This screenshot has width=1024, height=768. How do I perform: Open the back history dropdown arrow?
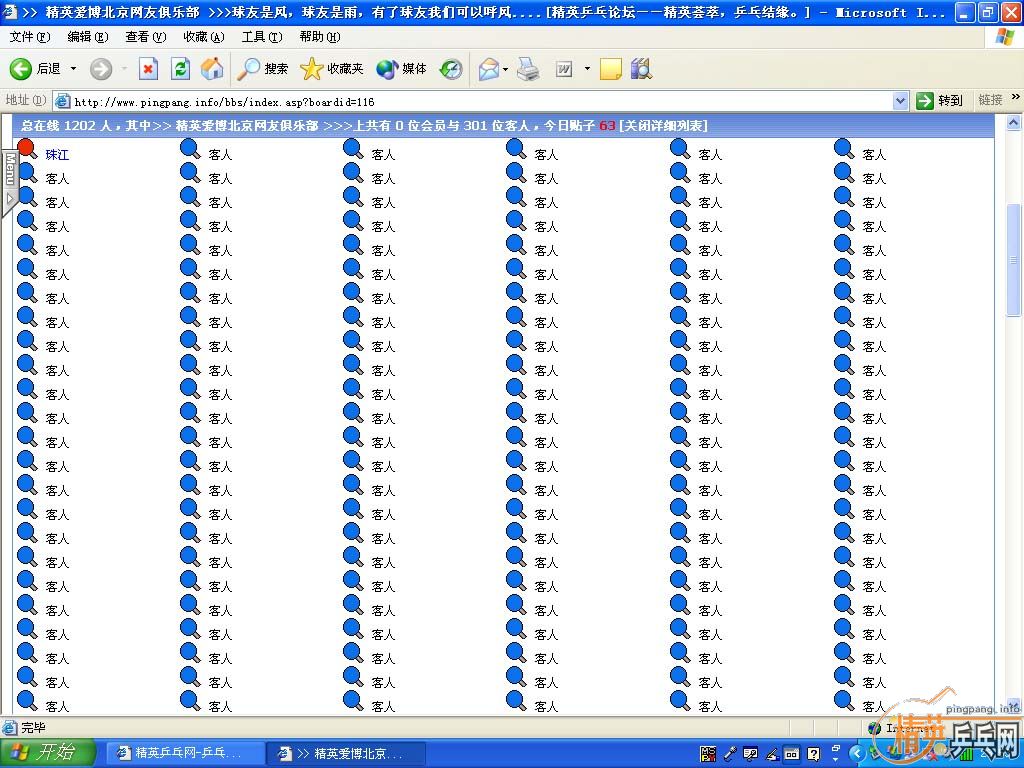click(73, 69)
